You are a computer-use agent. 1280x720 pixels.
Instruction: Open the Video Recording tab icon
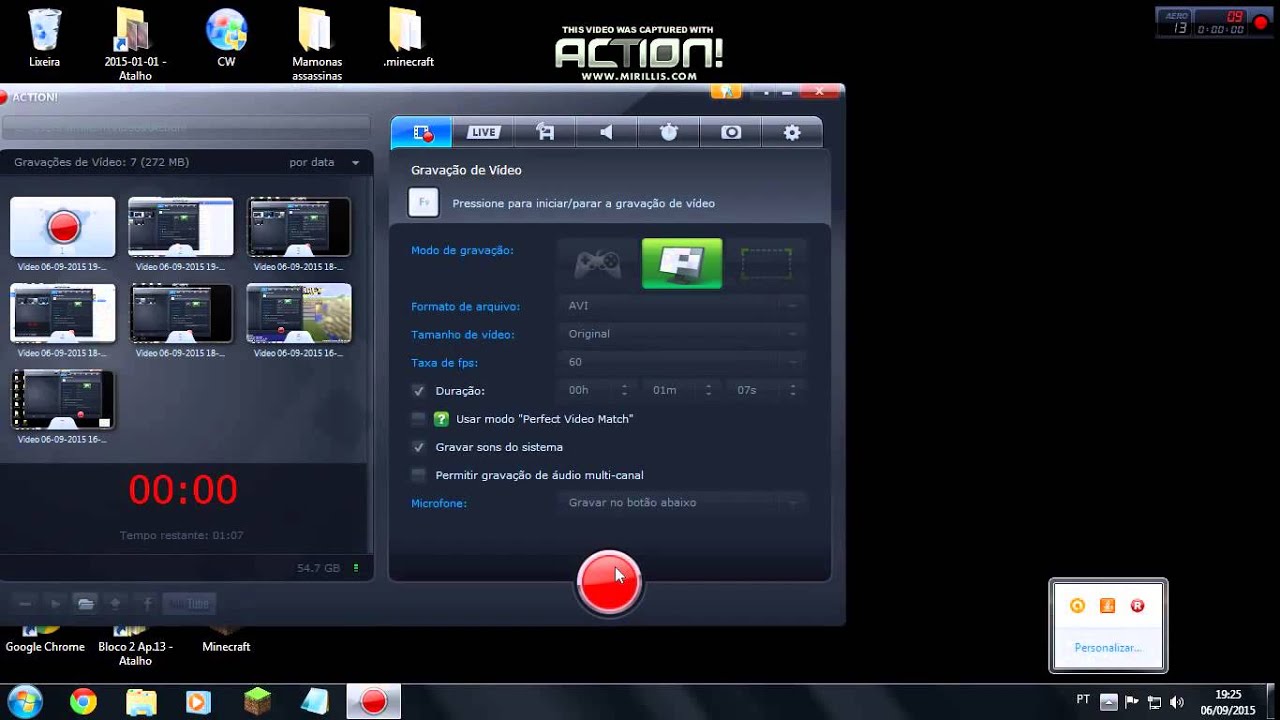pos(421,132)
